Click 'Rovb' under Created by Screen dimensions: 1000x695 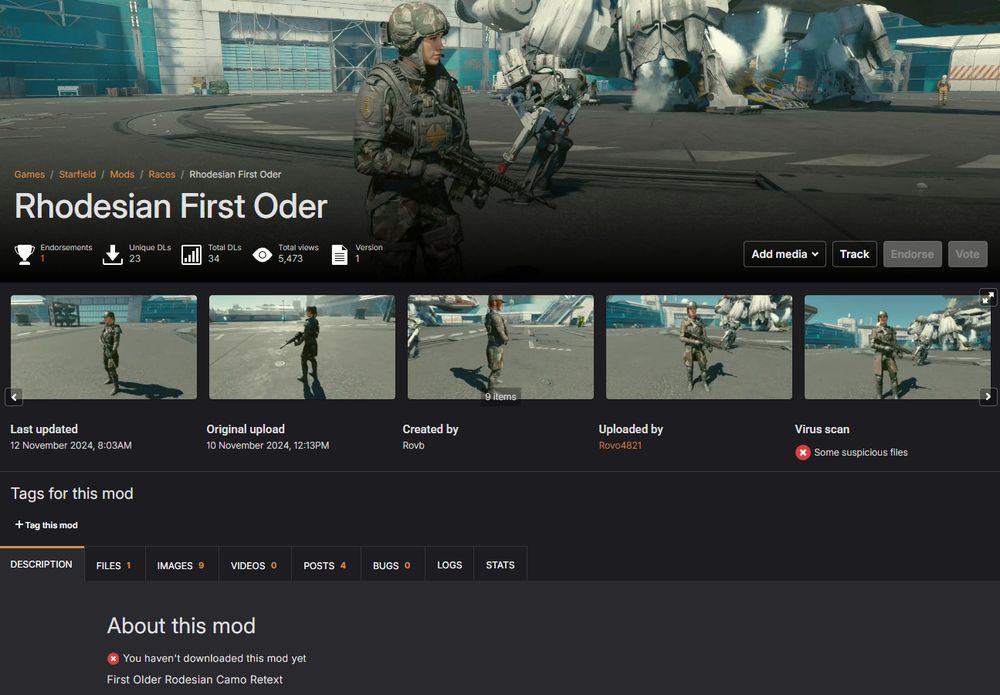click(x=413, y=445)
